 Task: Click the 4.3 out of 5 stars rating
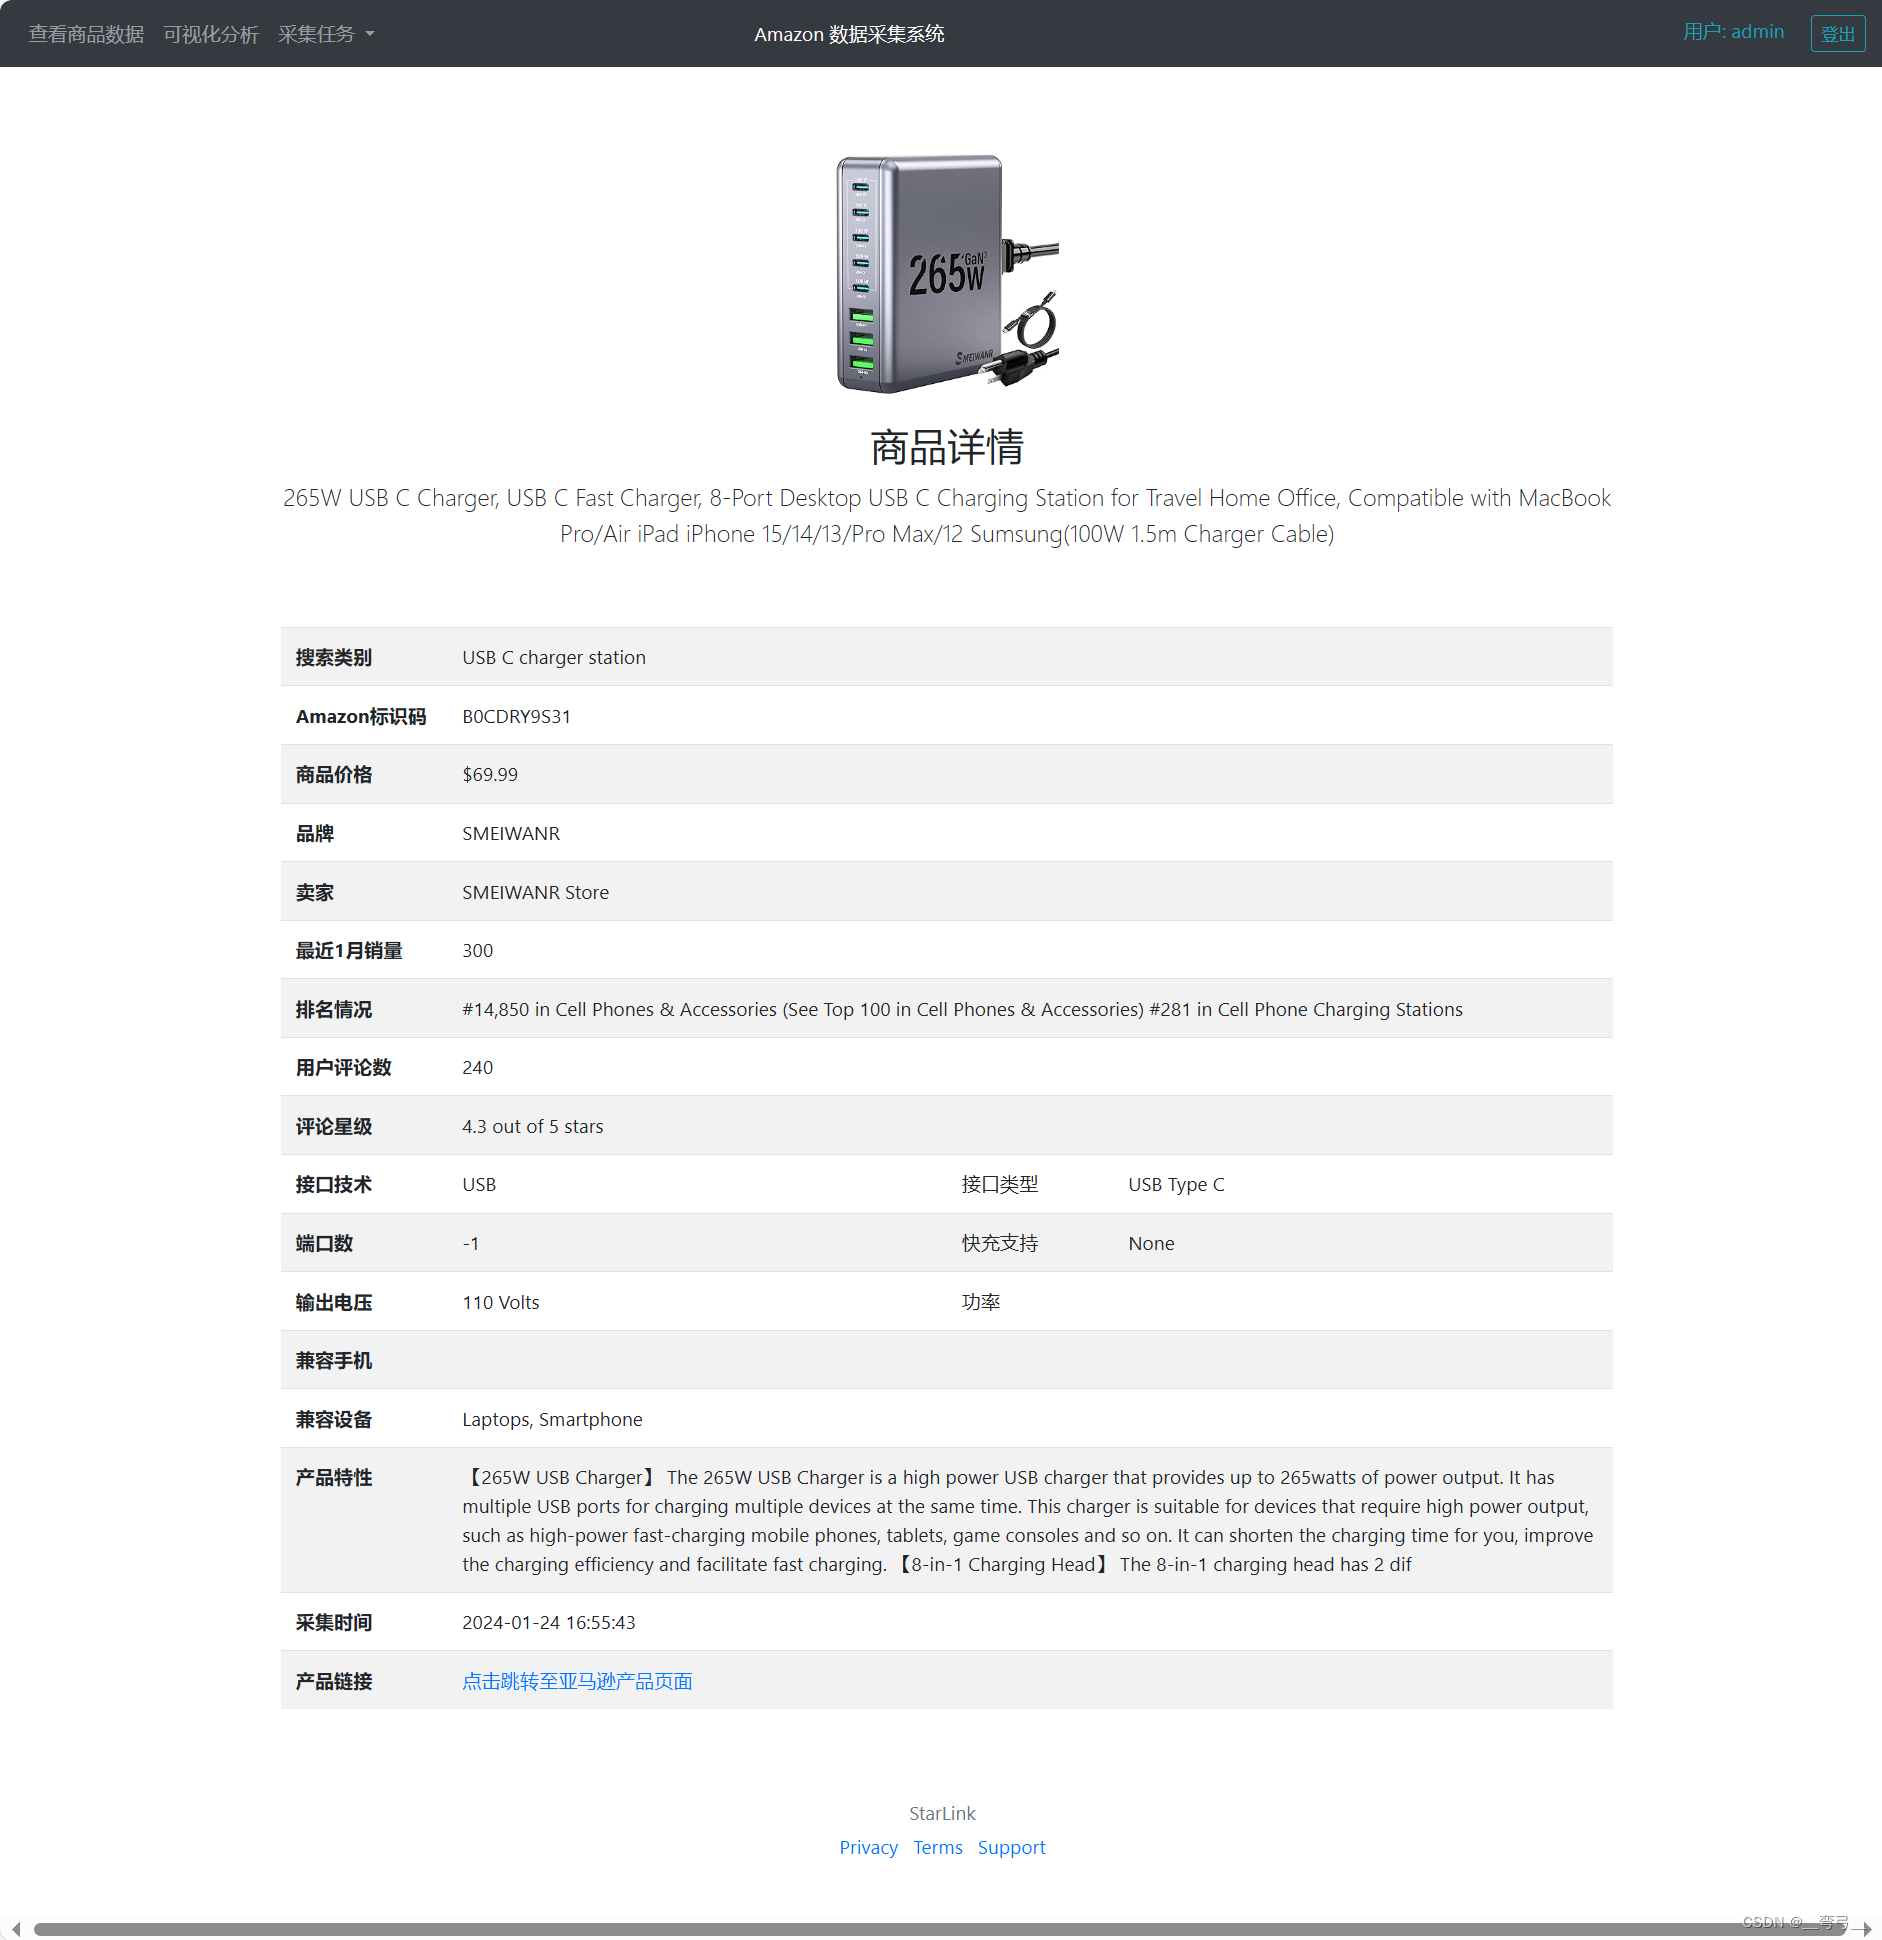tap(533, 1126)
